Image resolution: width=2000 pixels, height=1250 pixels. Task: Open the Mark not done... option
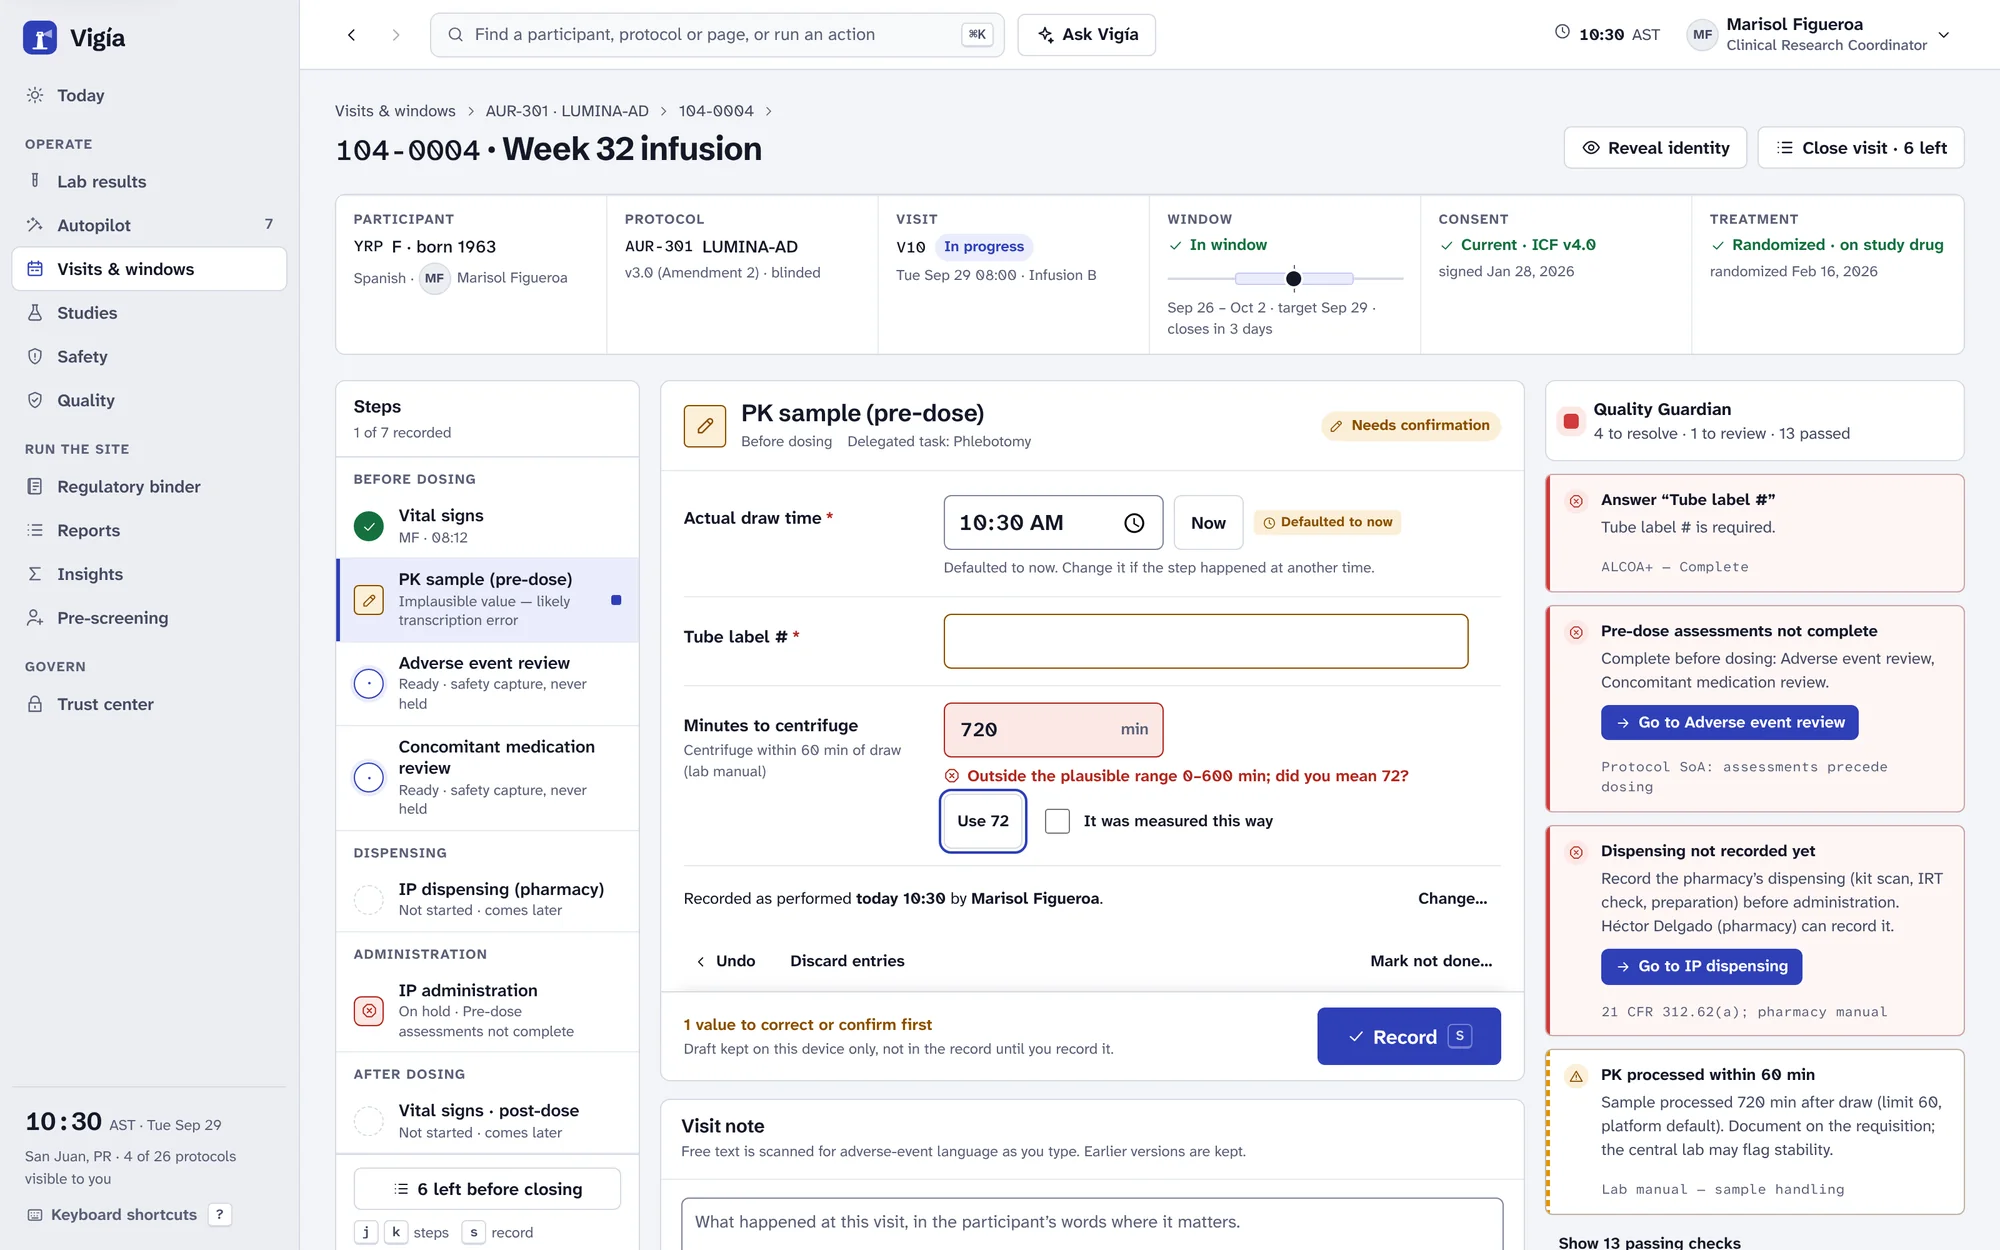pyautogui.click(x=1431, y=961)
